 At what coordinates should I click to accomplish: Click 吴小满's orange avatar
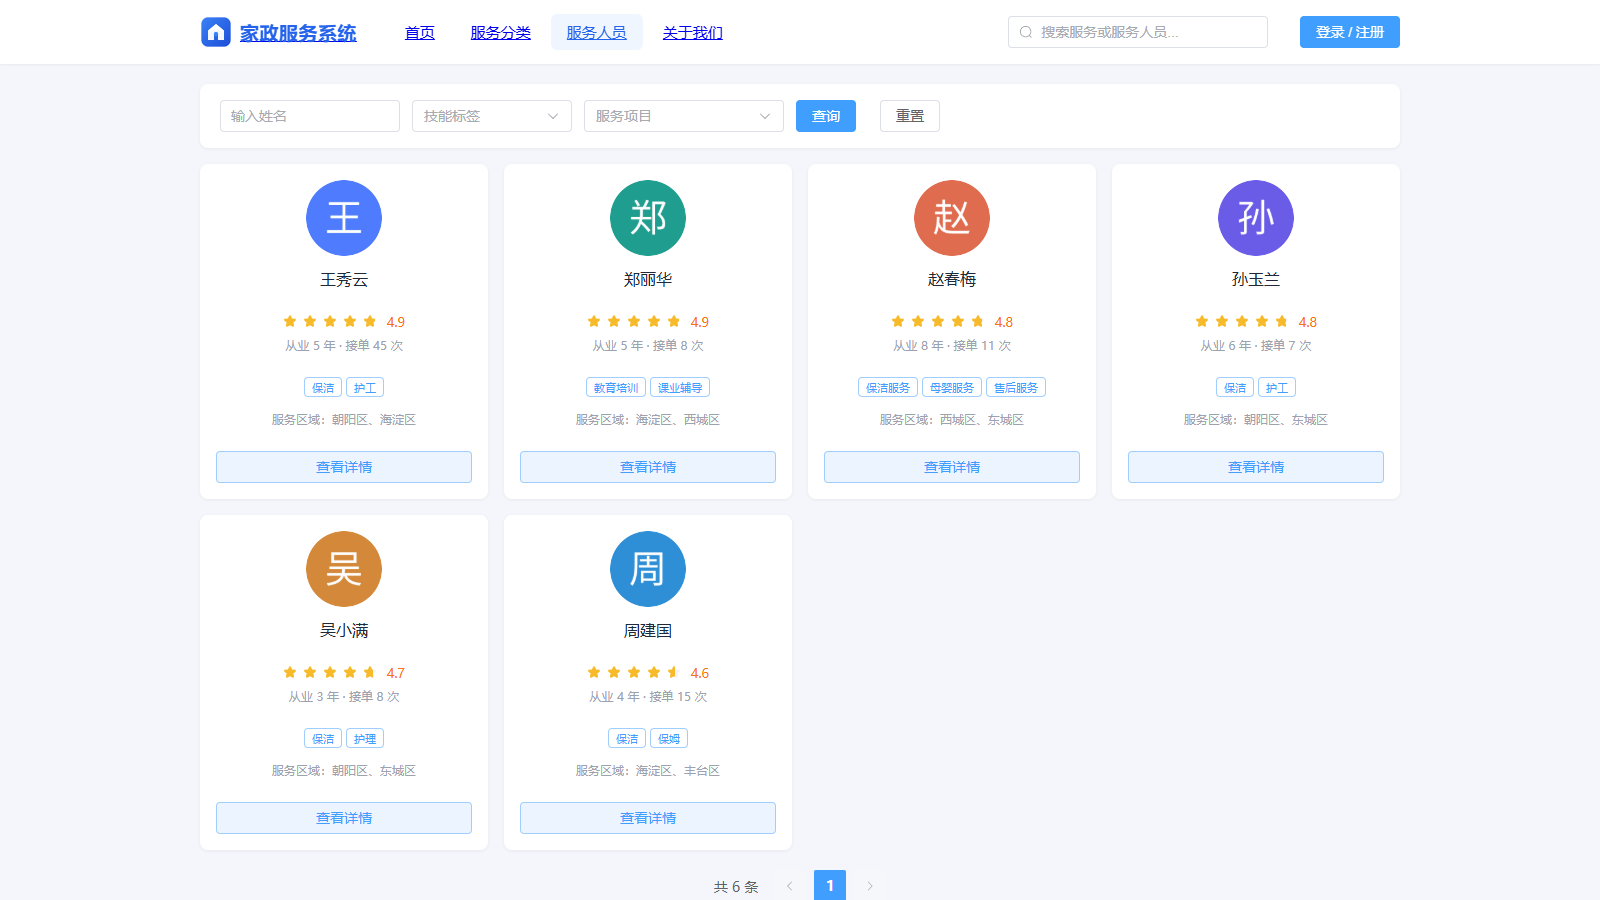pos(344,569)
